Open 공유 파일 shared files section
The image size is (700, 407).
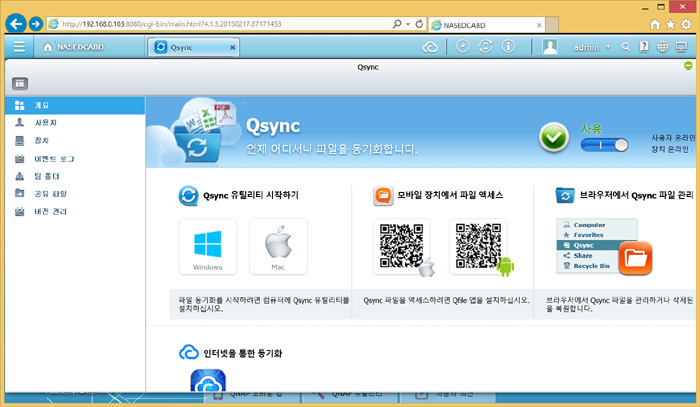coord(75,194)
